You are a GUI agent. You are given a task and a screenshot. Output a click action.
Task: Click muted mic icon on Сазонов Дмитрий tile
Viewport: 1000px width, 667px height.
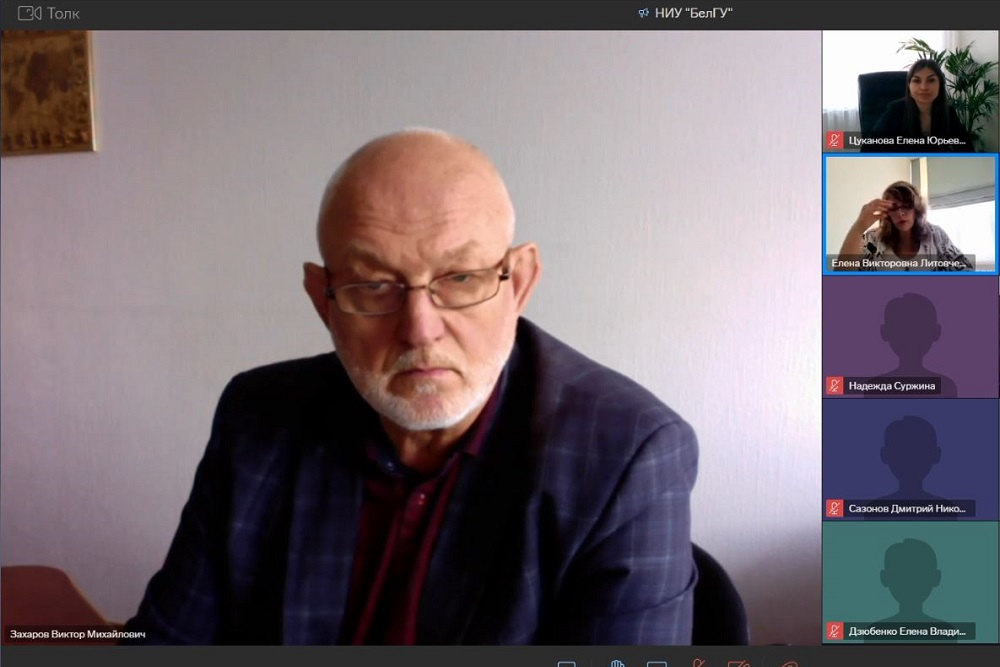[x=835, y=508]
